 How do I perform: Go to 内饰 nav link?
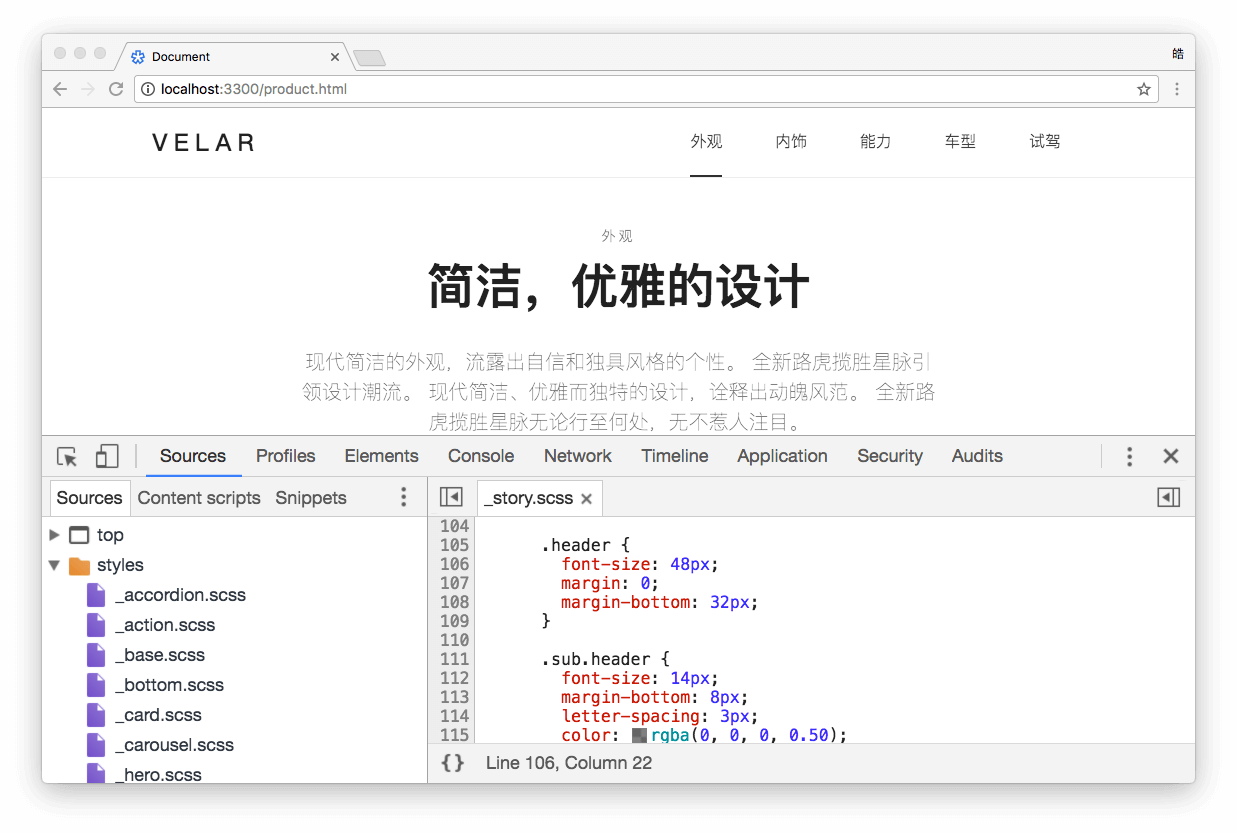791,142
